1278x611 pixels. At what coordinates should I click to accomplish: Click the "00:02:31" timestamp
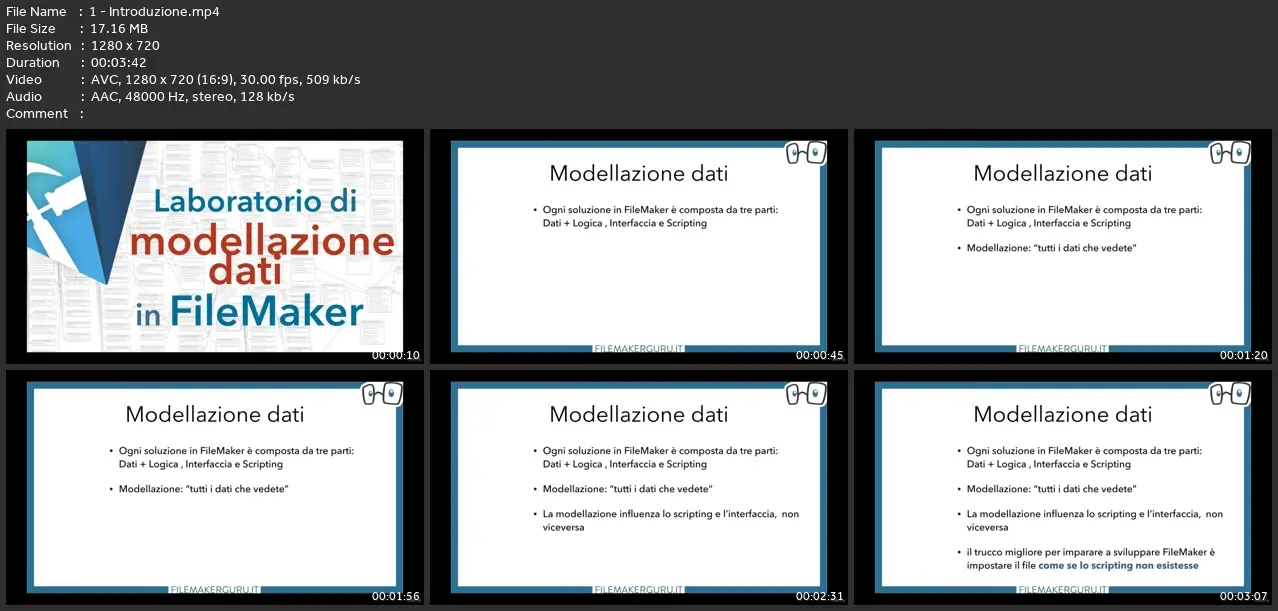tap(820, 596)
